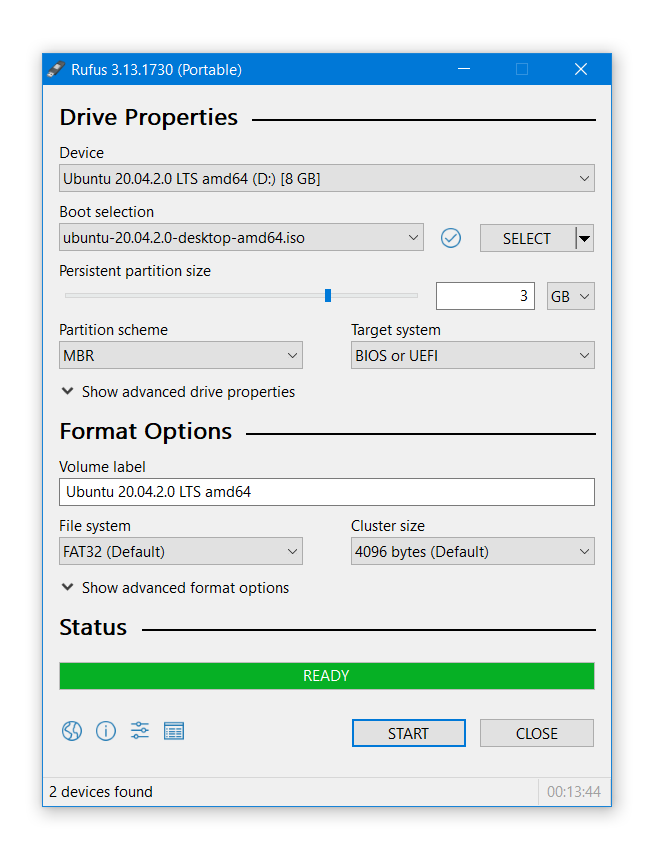Click the persistent partition size slider handle
The image size is (660, 852).
coord(328,296)
